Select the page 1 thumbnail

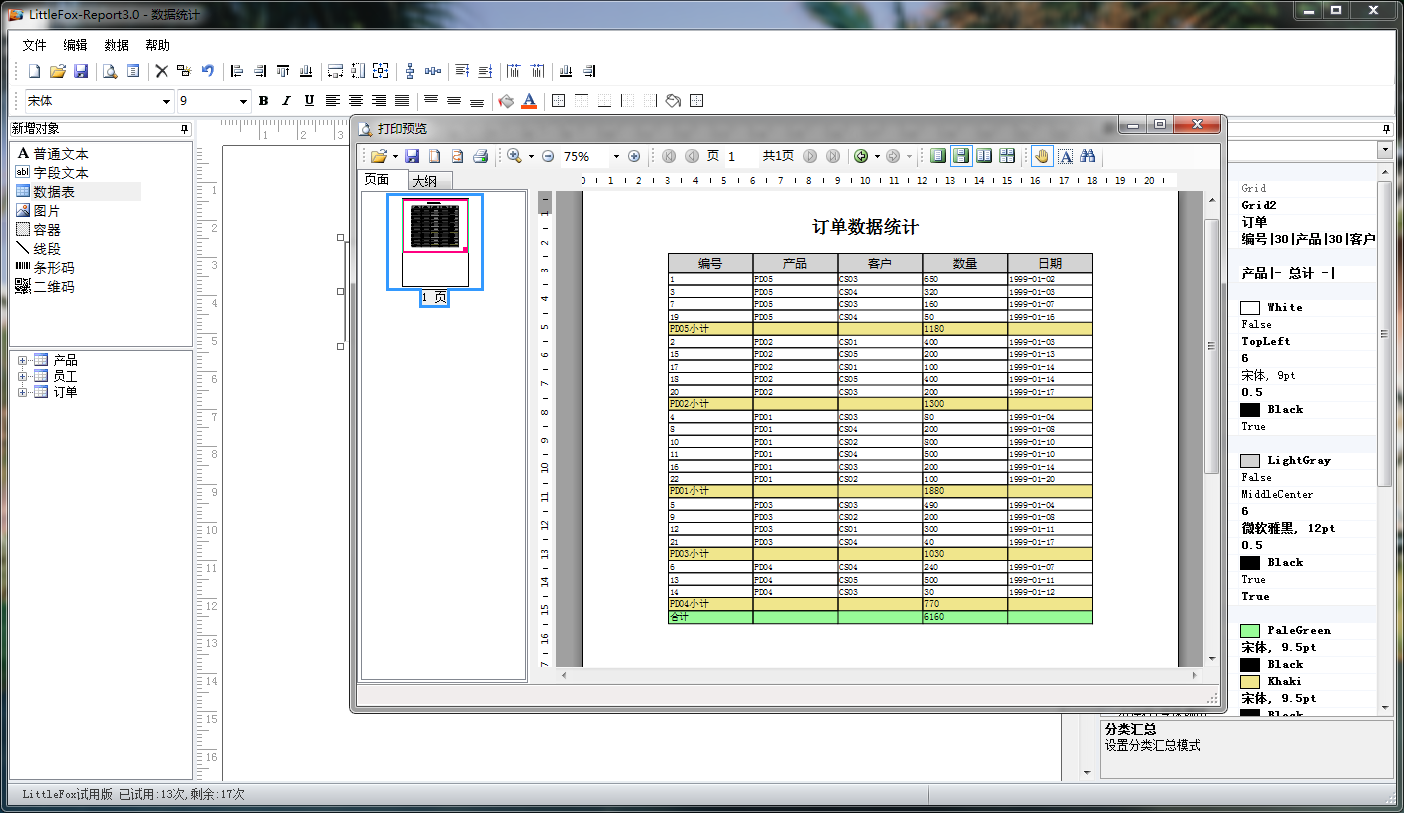click(435, 243)
